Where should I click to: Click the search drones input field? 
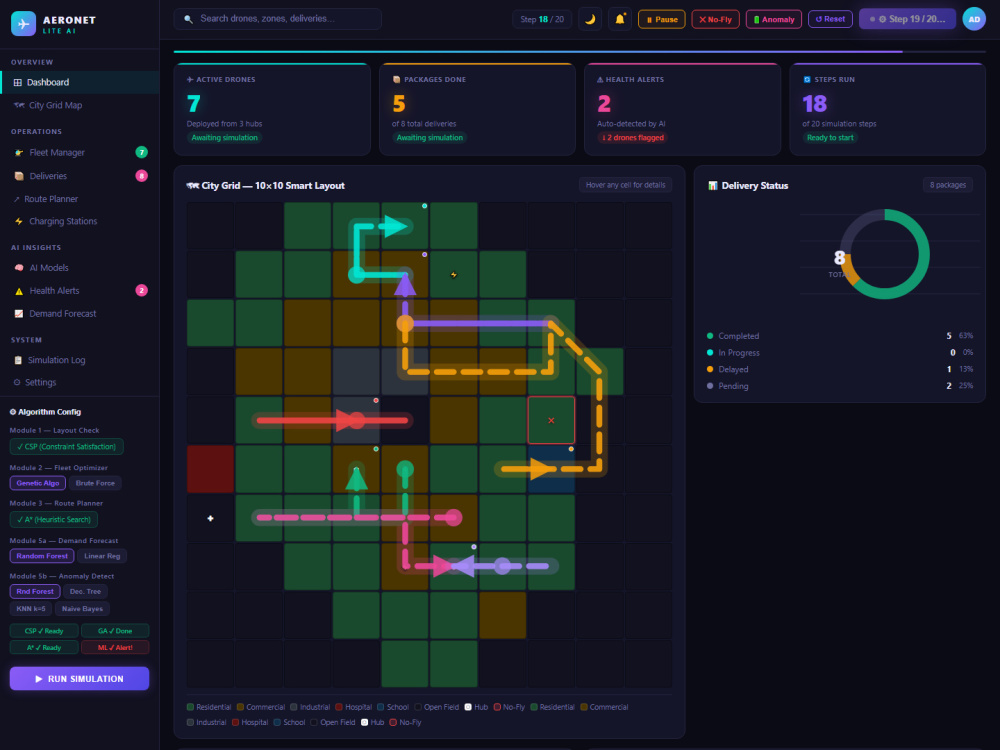click(x=277, y=19)
